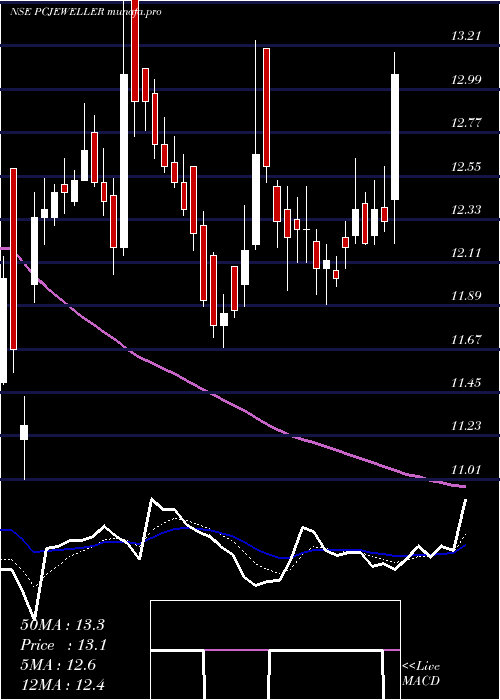
Task: Click the 12.33 price axis label
Action: pos(466,209)
